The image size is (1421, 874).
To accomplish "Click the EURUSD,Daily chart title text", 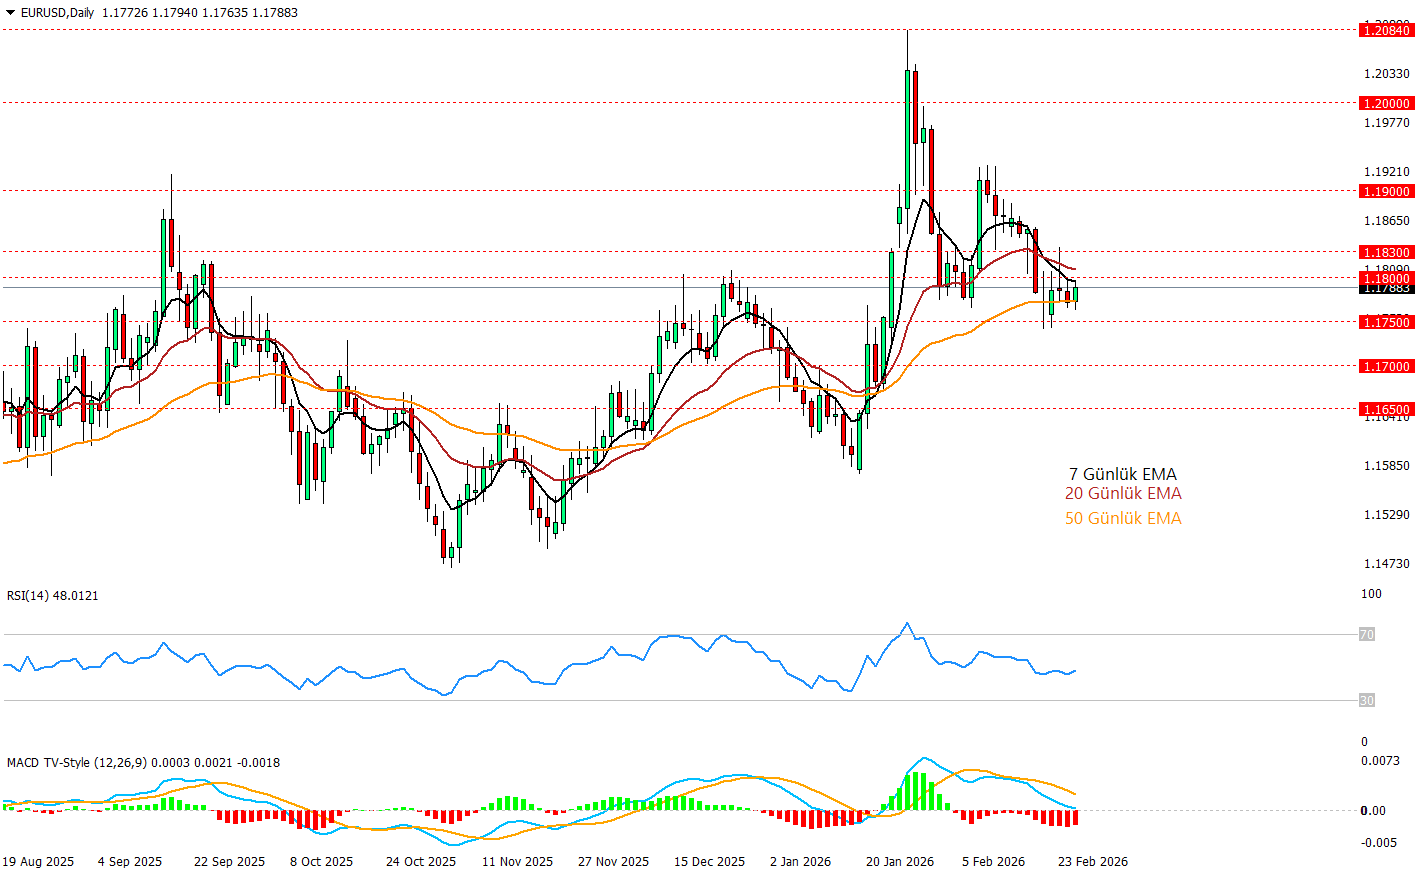I will [x=57, y=13].
